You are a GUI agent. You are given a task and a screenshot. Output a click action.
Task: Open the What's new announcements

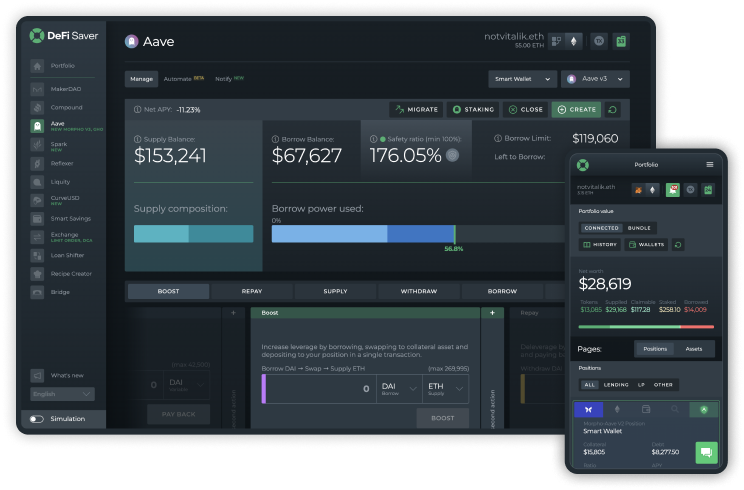click(x=57, y=375)
